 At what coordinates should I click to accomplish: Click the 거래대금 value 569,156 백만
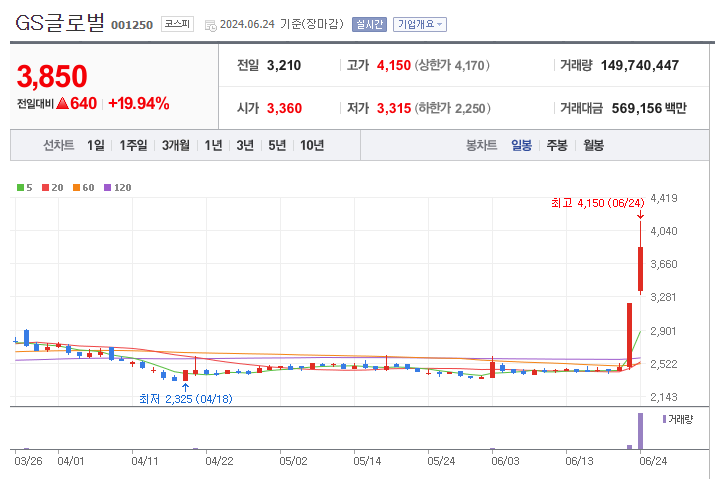(649, 108)
